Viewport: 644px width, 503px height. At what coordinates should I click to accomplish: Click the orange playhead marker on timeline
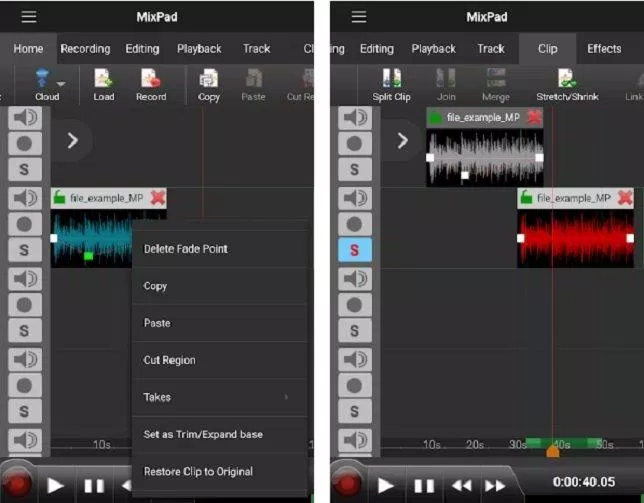(x=552, y=451)
